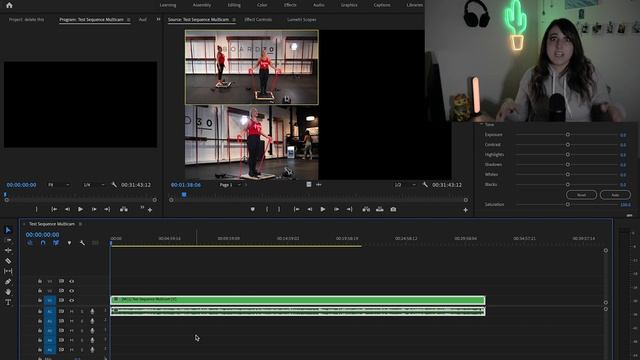
Task: Go to Out point in Source Monitor
Action: click(x=349, y=209)
